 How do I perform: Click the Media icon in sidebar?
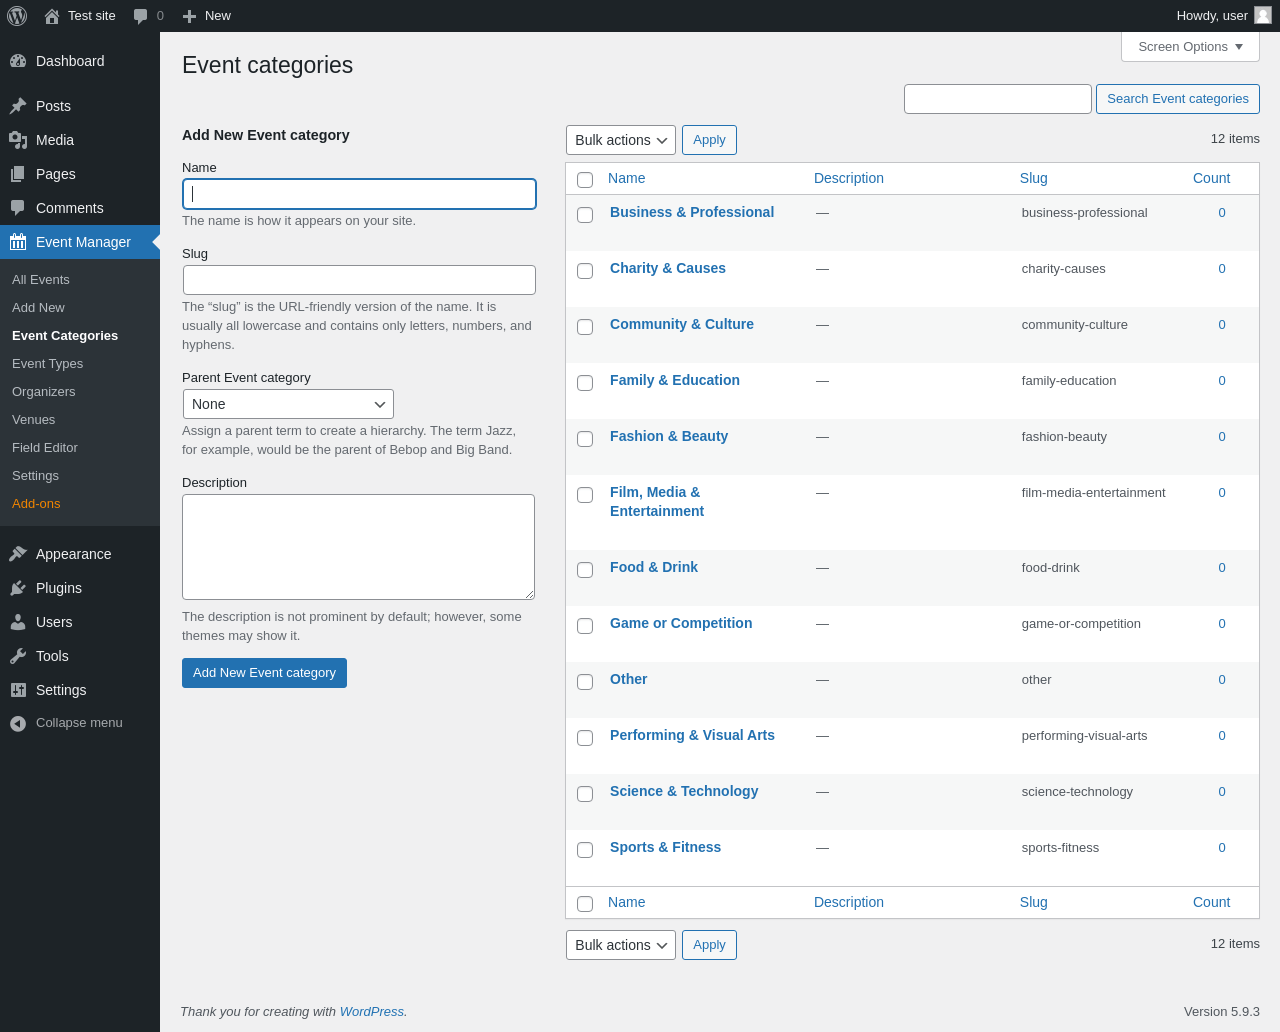coord(18,140)
